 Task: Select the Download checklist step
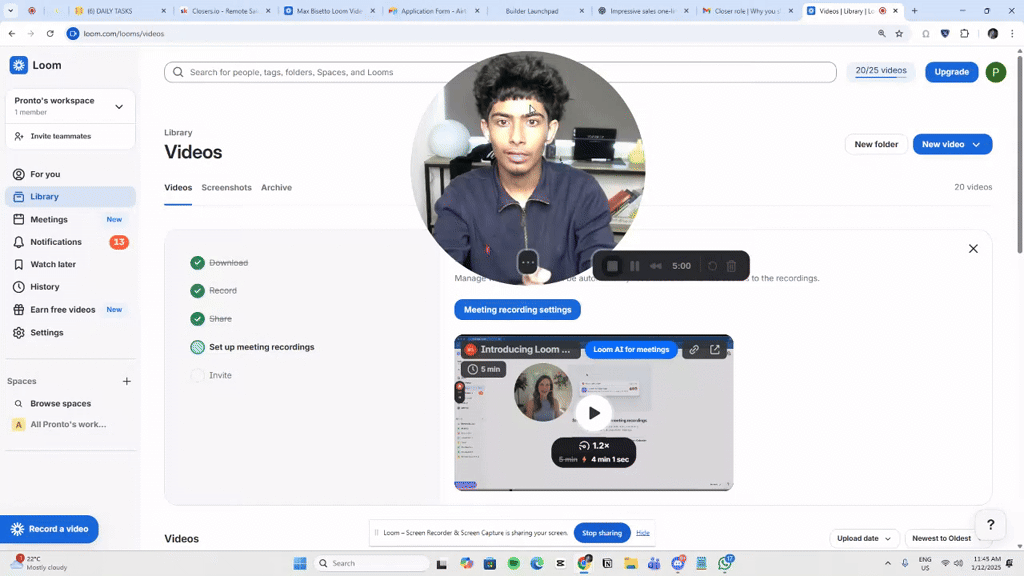(219, 263)
